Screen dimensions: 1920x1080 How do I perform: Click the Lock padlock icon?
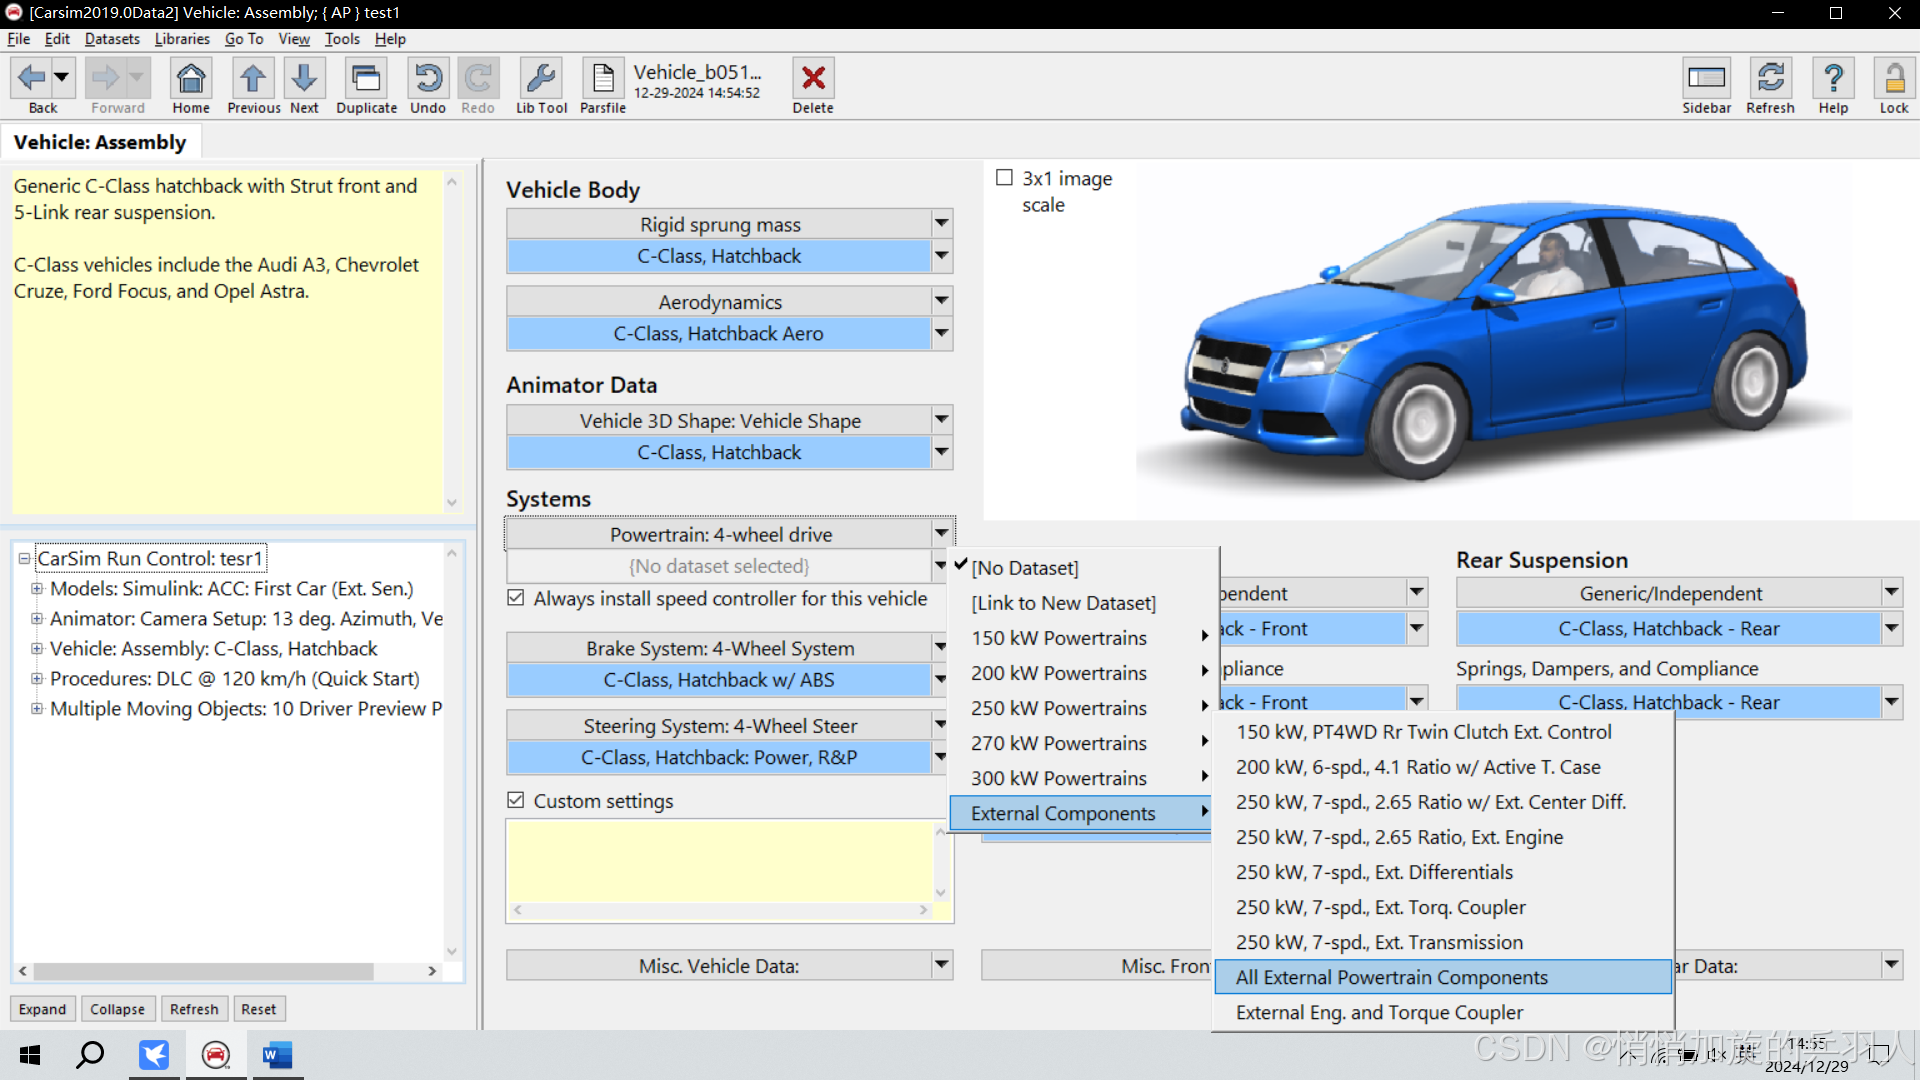[x=1893, y=78]
